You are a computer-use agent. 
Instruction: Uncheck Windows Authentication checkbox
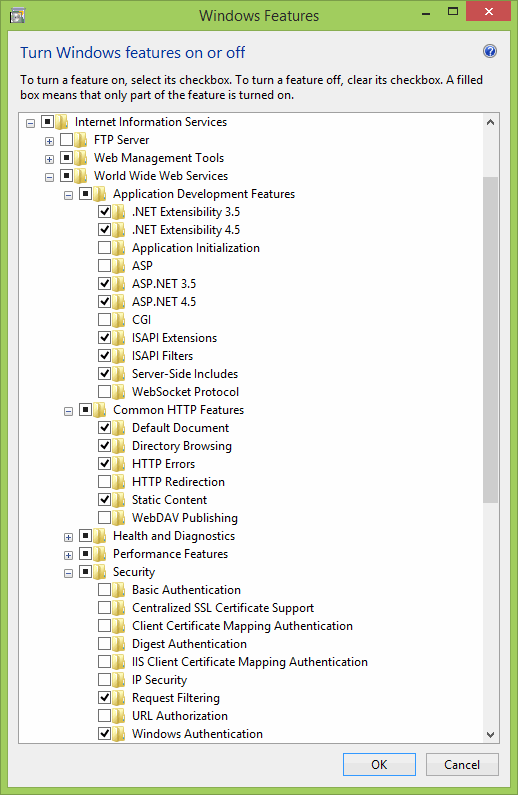coord(104,734)
